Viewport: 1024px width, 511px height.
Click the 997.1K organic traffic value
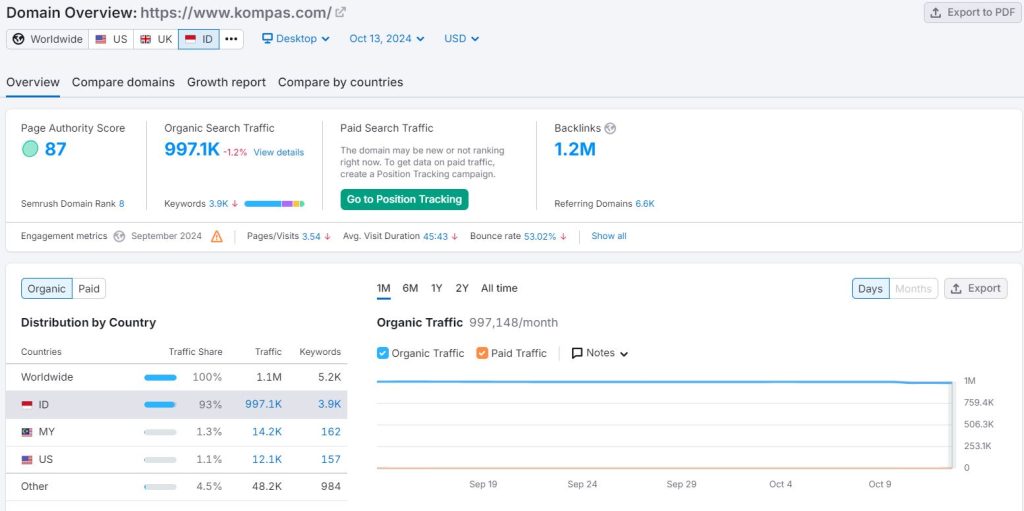[x=192, y=149]
